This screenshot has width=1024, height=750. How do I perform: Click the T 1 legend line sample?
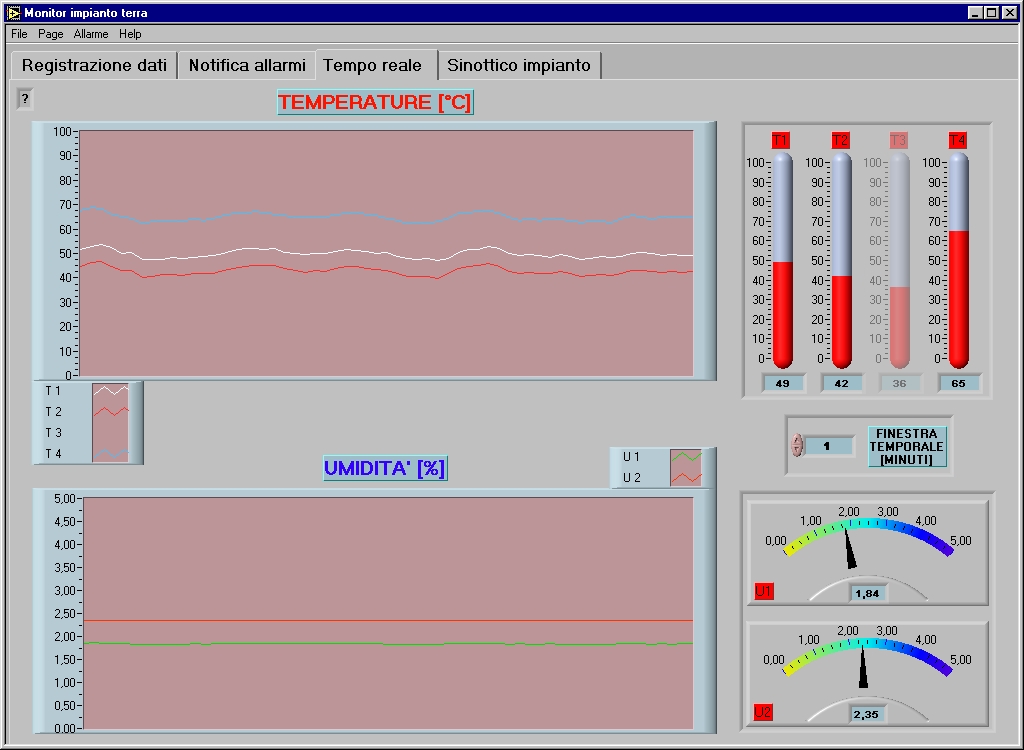(x=110, y=391)
